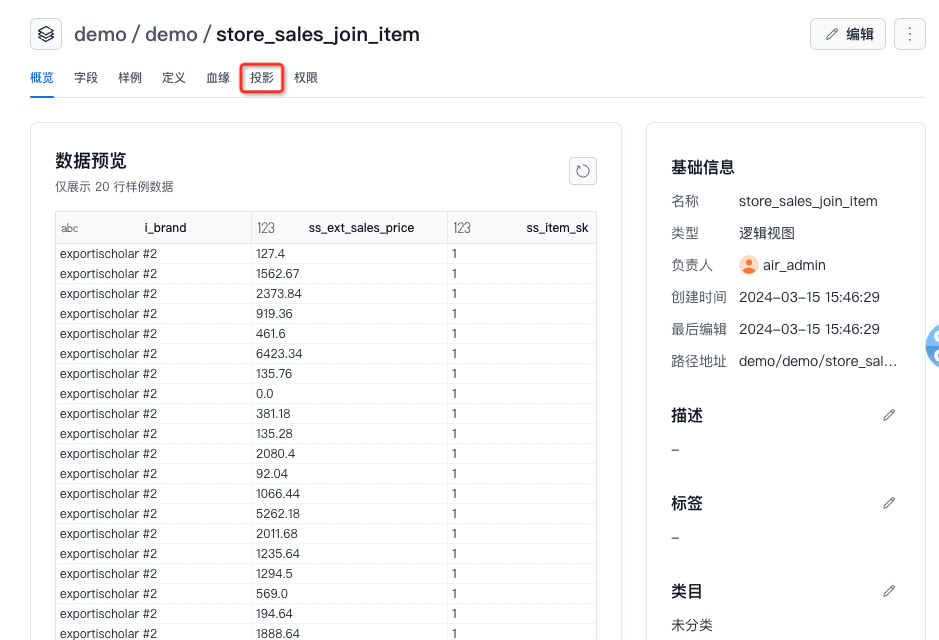Click the i_brand column header
The height and width of the screenshot is (640, 939).
(x=165, y=228)
